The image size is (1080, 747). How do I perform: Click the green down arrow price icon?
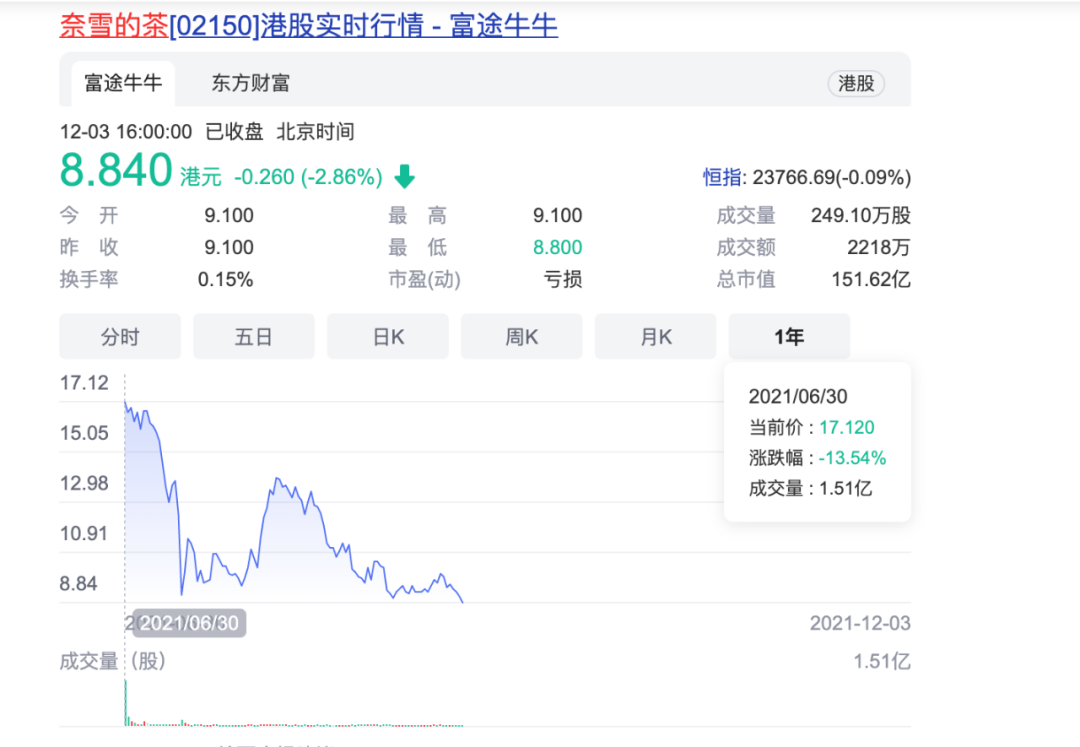point(404,177)
